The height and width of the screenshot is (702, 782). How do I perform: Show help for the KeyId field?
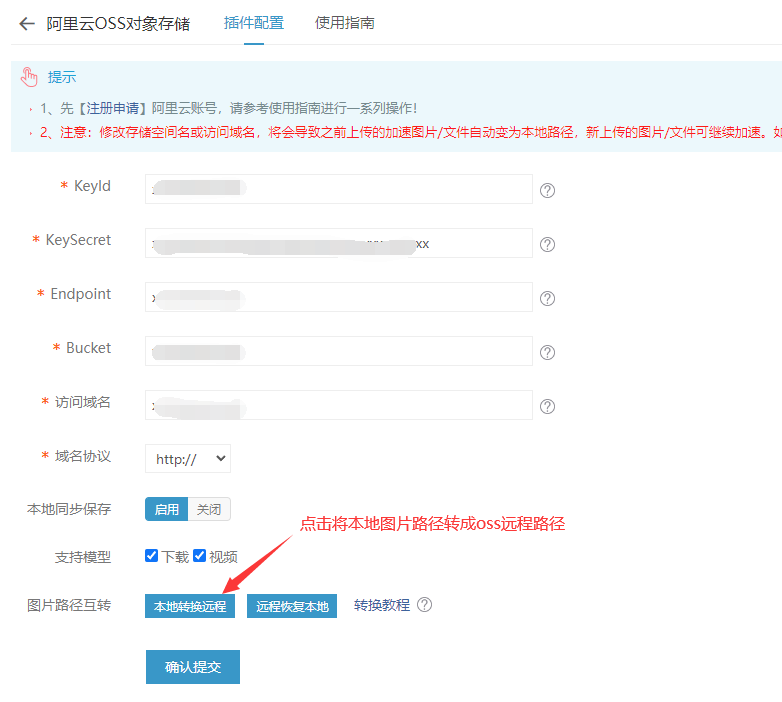tap(547, 190)
